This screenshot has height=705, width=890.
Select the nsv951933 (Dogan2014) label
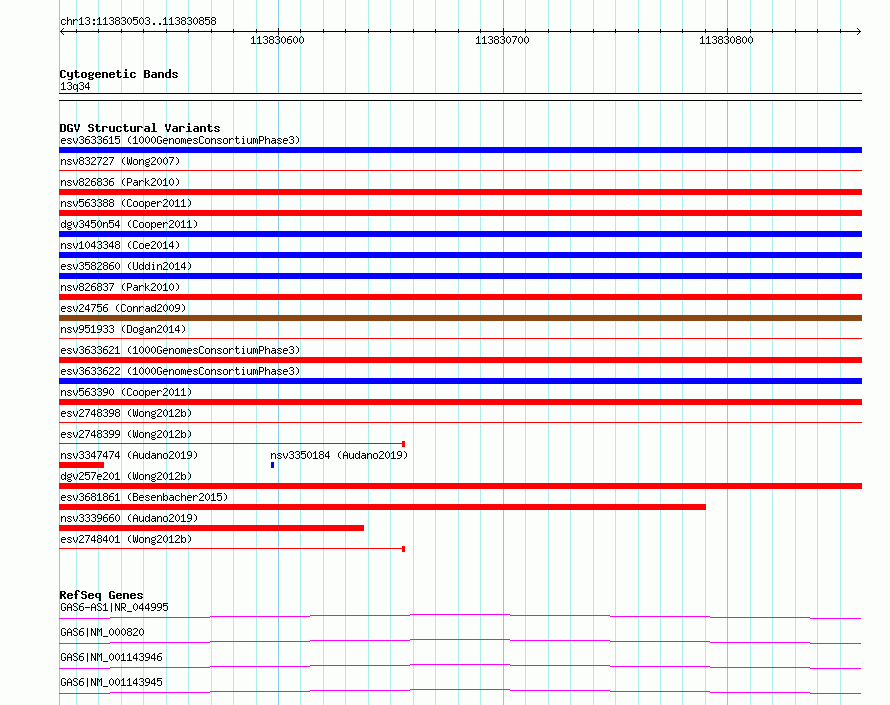[x=123, y=329]
